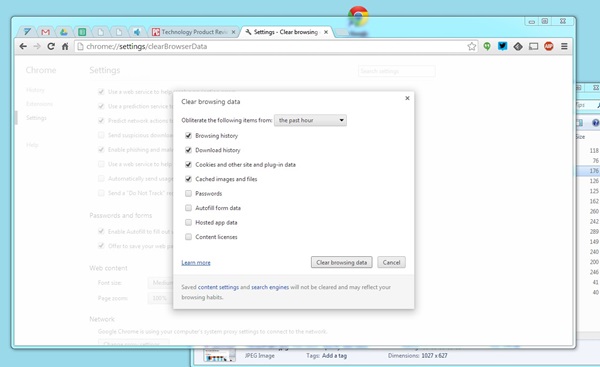Image resolution: width=600 pixels, height=367 pixels.
Task: Open the Adblock Plus extension icon
Action: pos(549,46)
